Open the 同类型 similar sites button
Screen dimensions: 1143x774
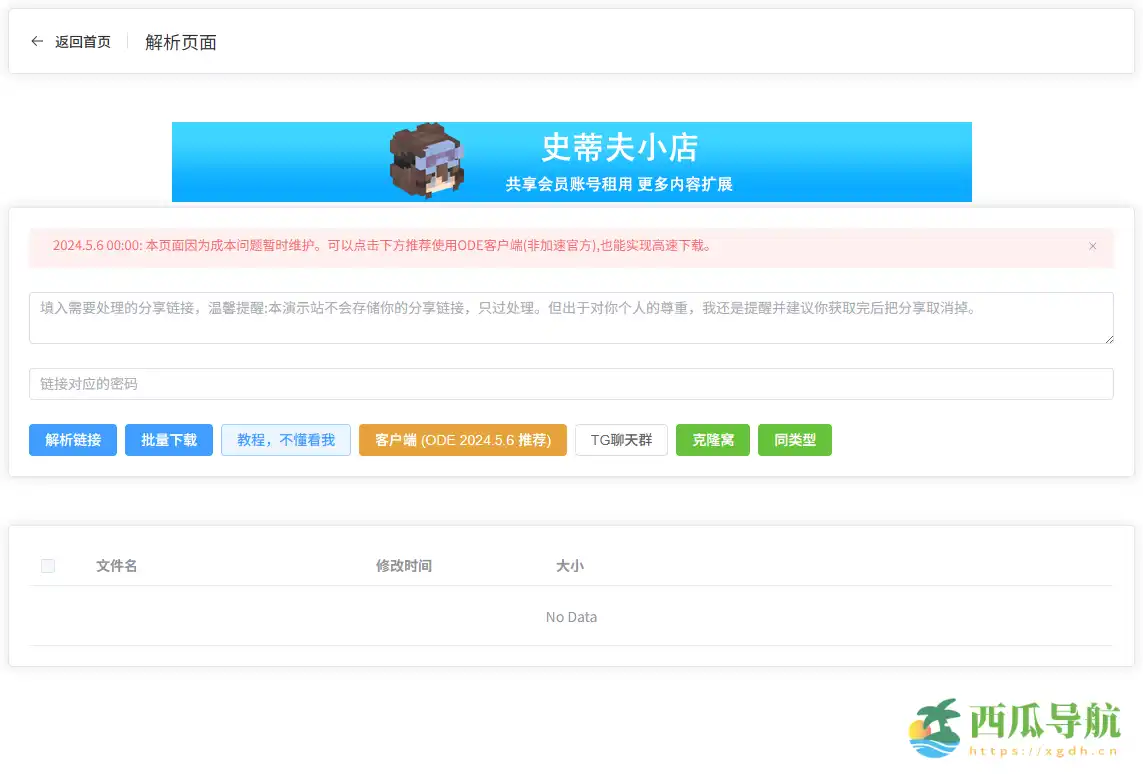click(x=794, y=440)
